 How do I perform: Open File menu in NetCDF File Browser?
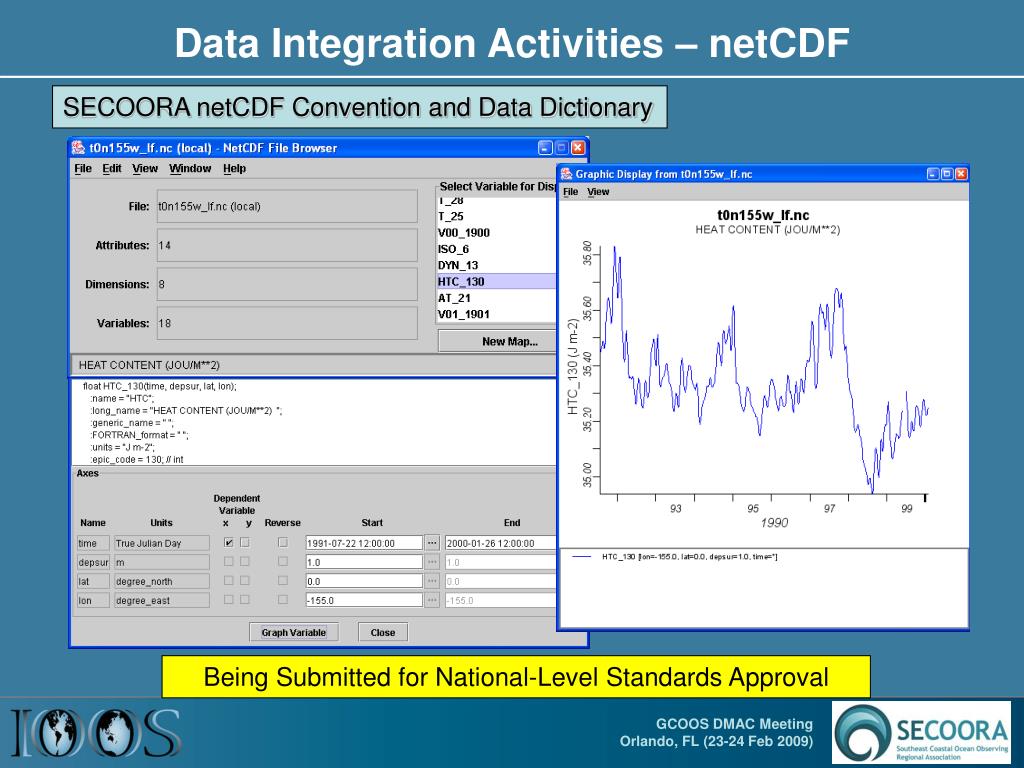pyautogui.click(x=83, y=168)
